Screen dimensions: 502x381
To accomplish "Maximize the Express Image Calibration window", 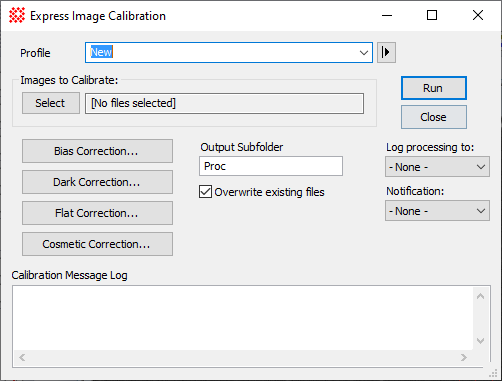I will coord(432,15).
